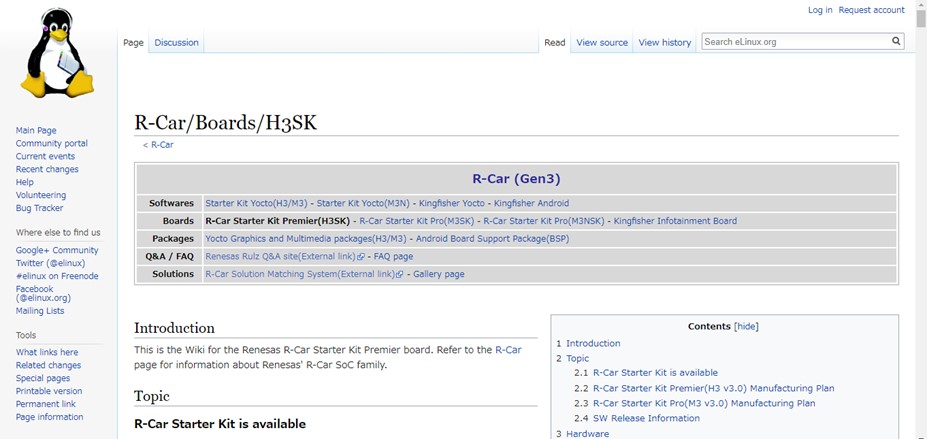The image size is (927, 439).
Task: Go back to parent R-Car breadcrumb
Action: tap(162, 145)
